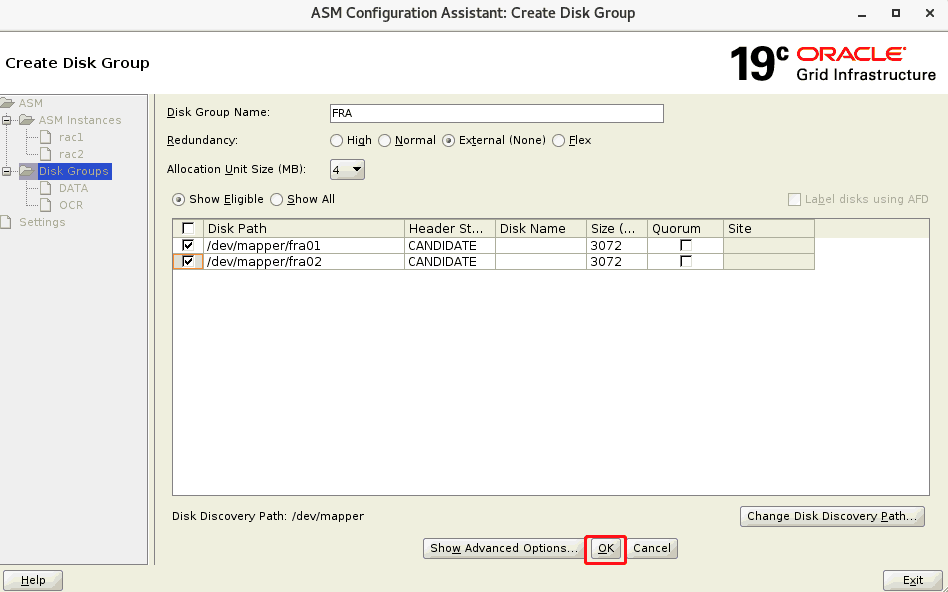The height and width of the screenshot is (592, 948).
Task: Enable Quorum for fra02 disk
Action: 686,261
